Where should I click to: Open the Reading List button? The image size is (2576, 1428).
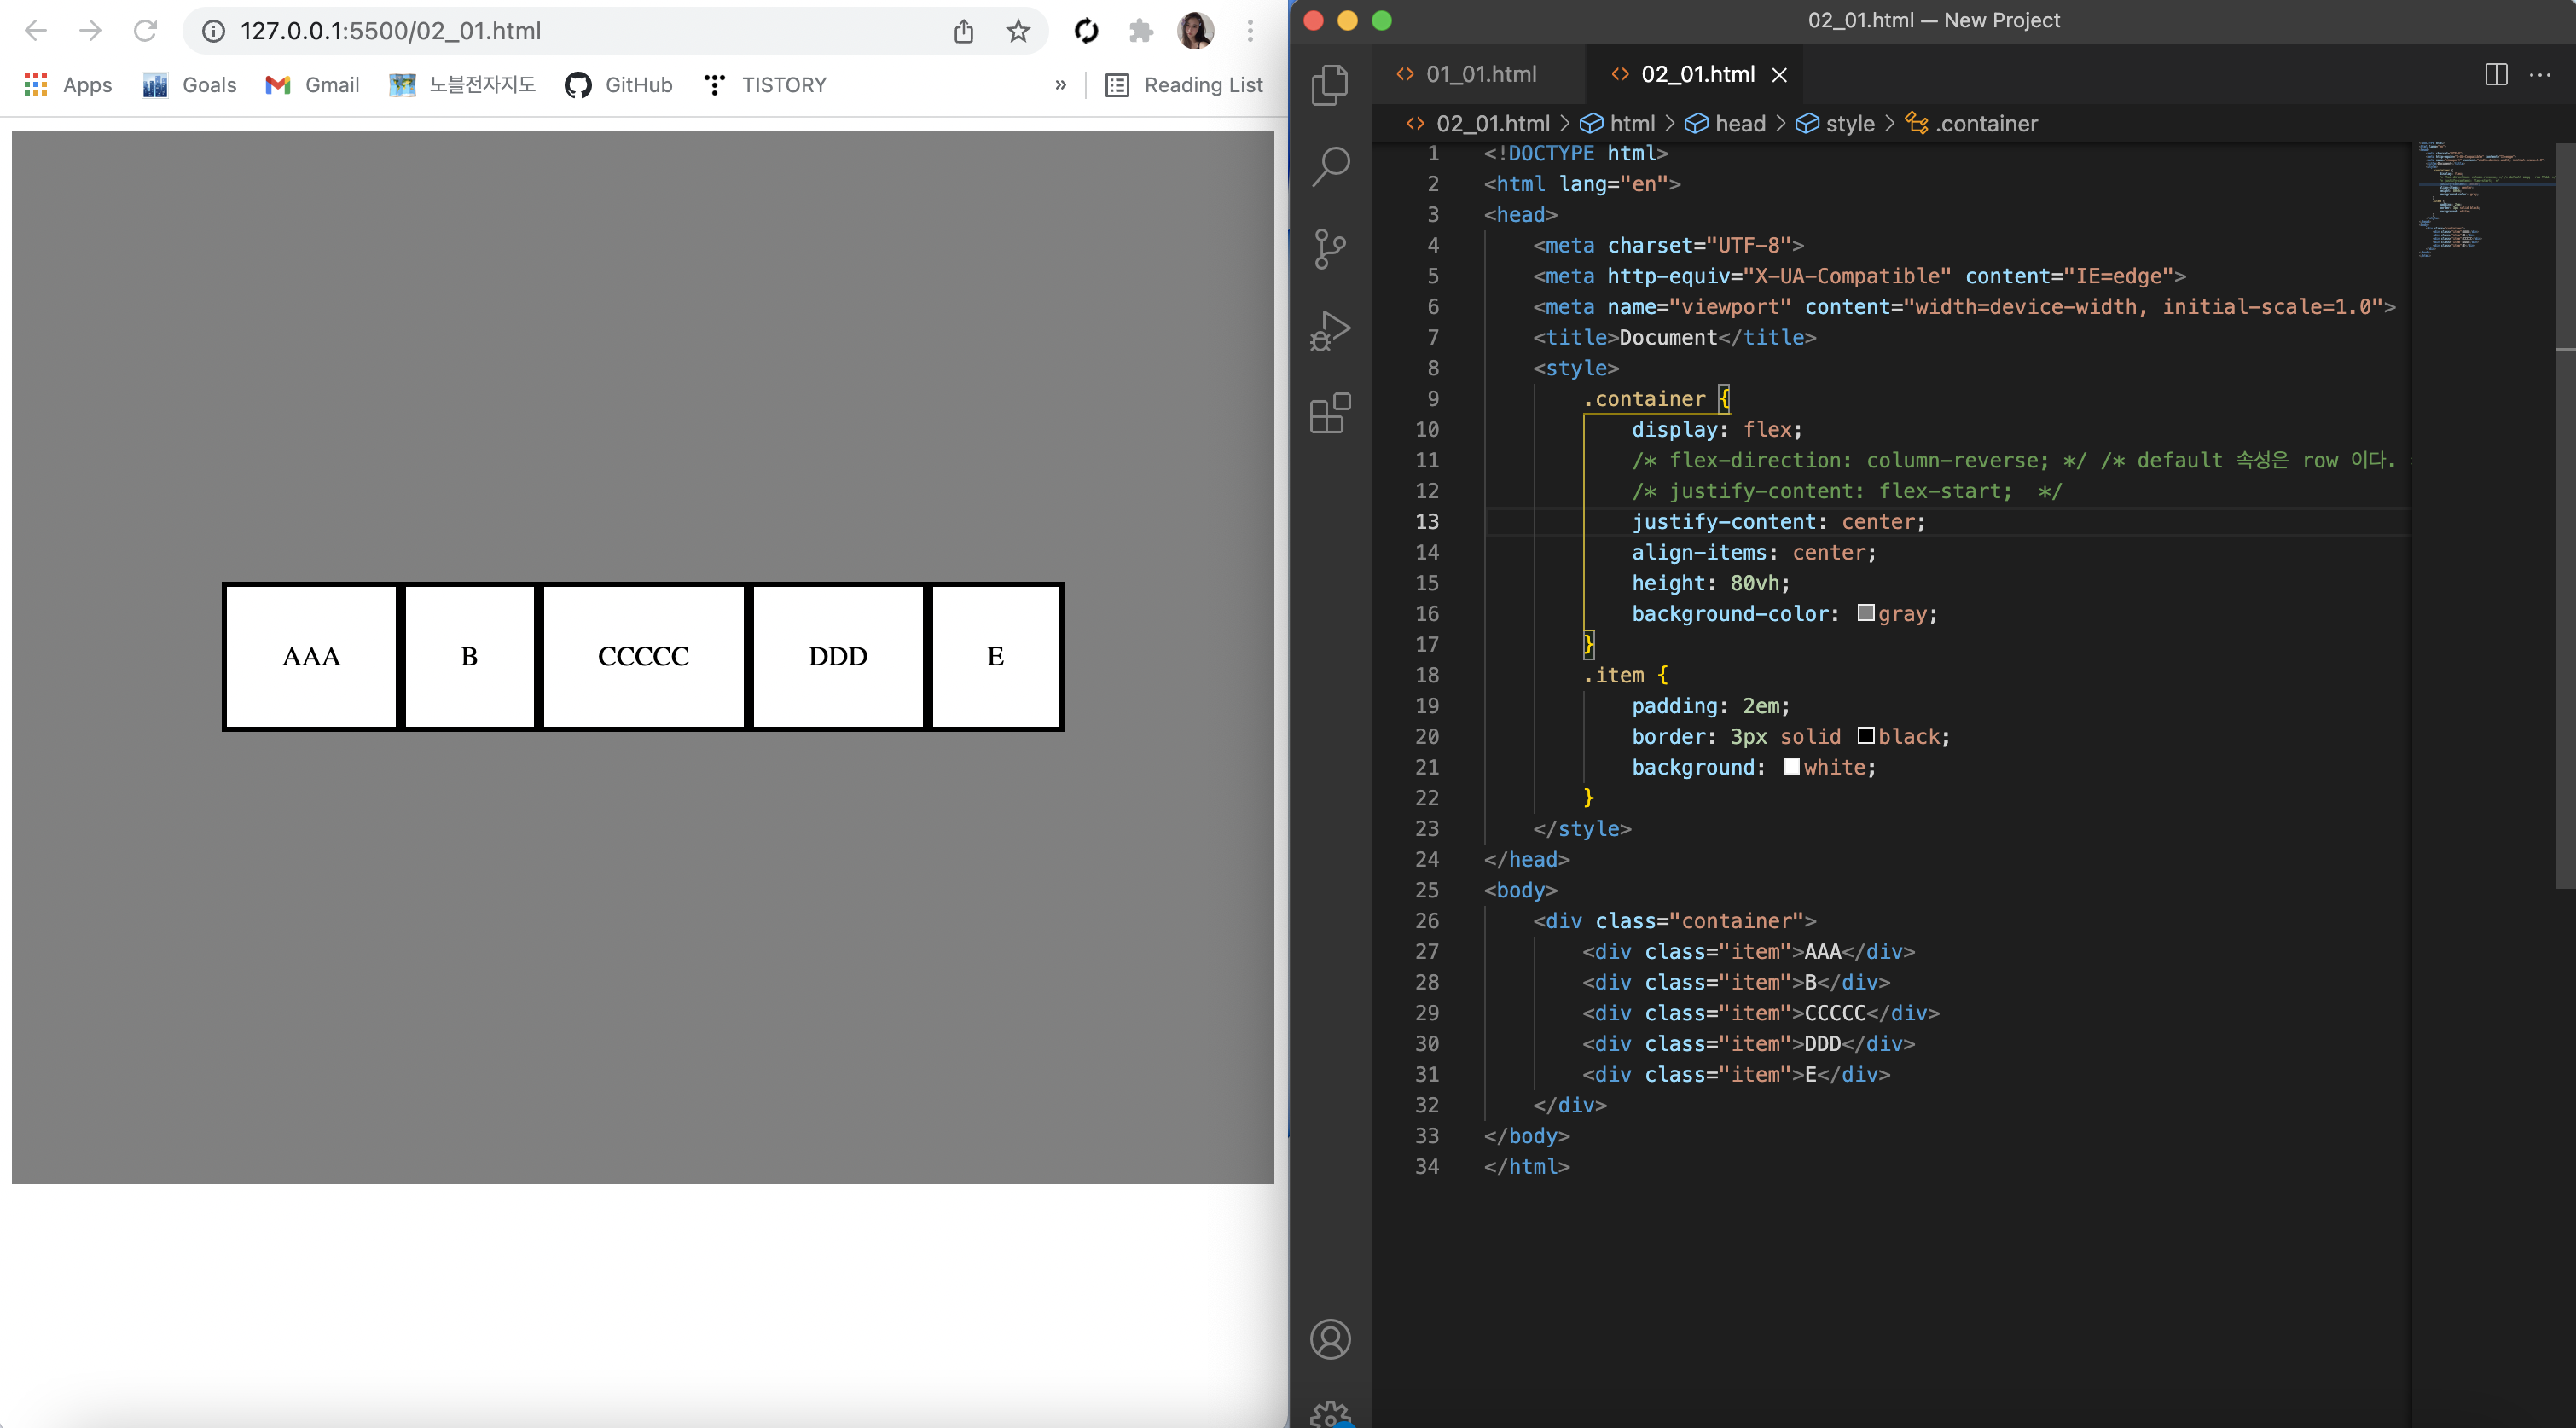pyautogui.click(x=1184, y=85)
